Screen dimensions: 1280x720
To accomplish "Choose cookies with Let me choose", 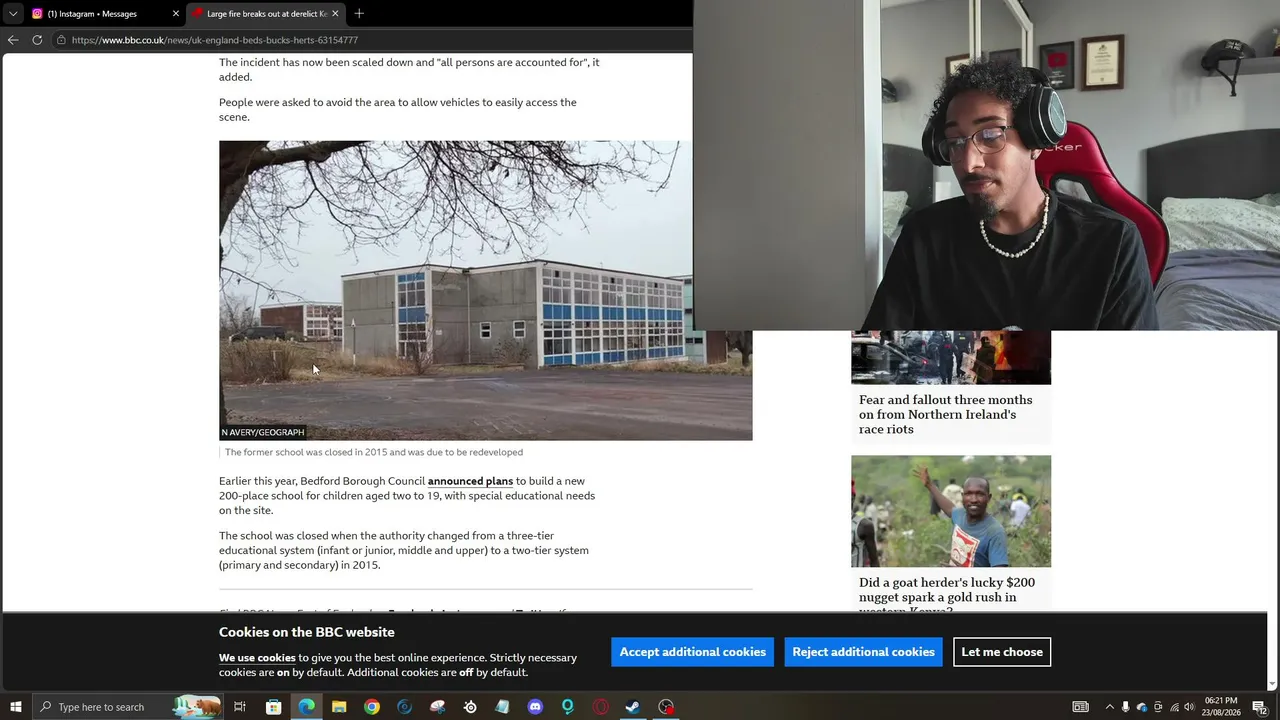I will coord(1002,652).
